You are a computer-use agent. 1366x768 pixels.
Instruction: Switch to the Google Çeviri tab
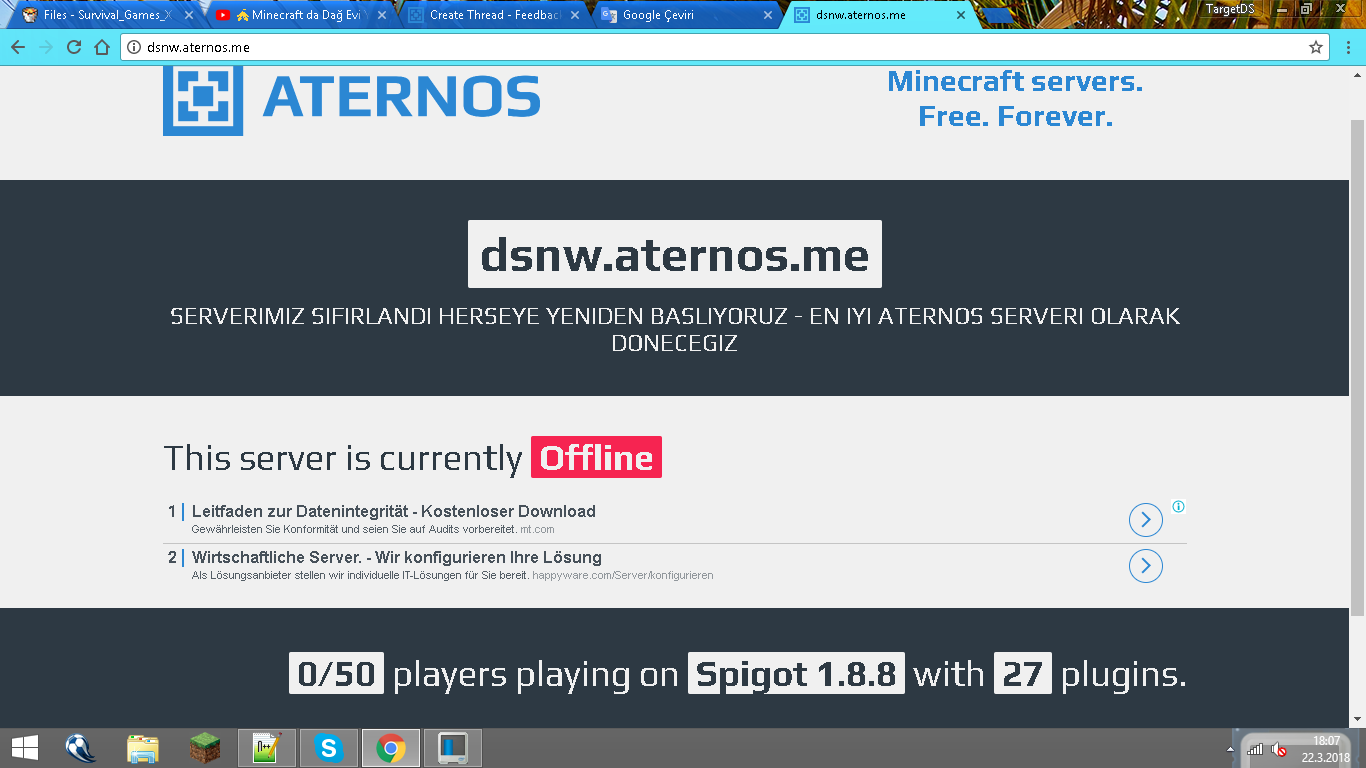click(x=685, y=15)
